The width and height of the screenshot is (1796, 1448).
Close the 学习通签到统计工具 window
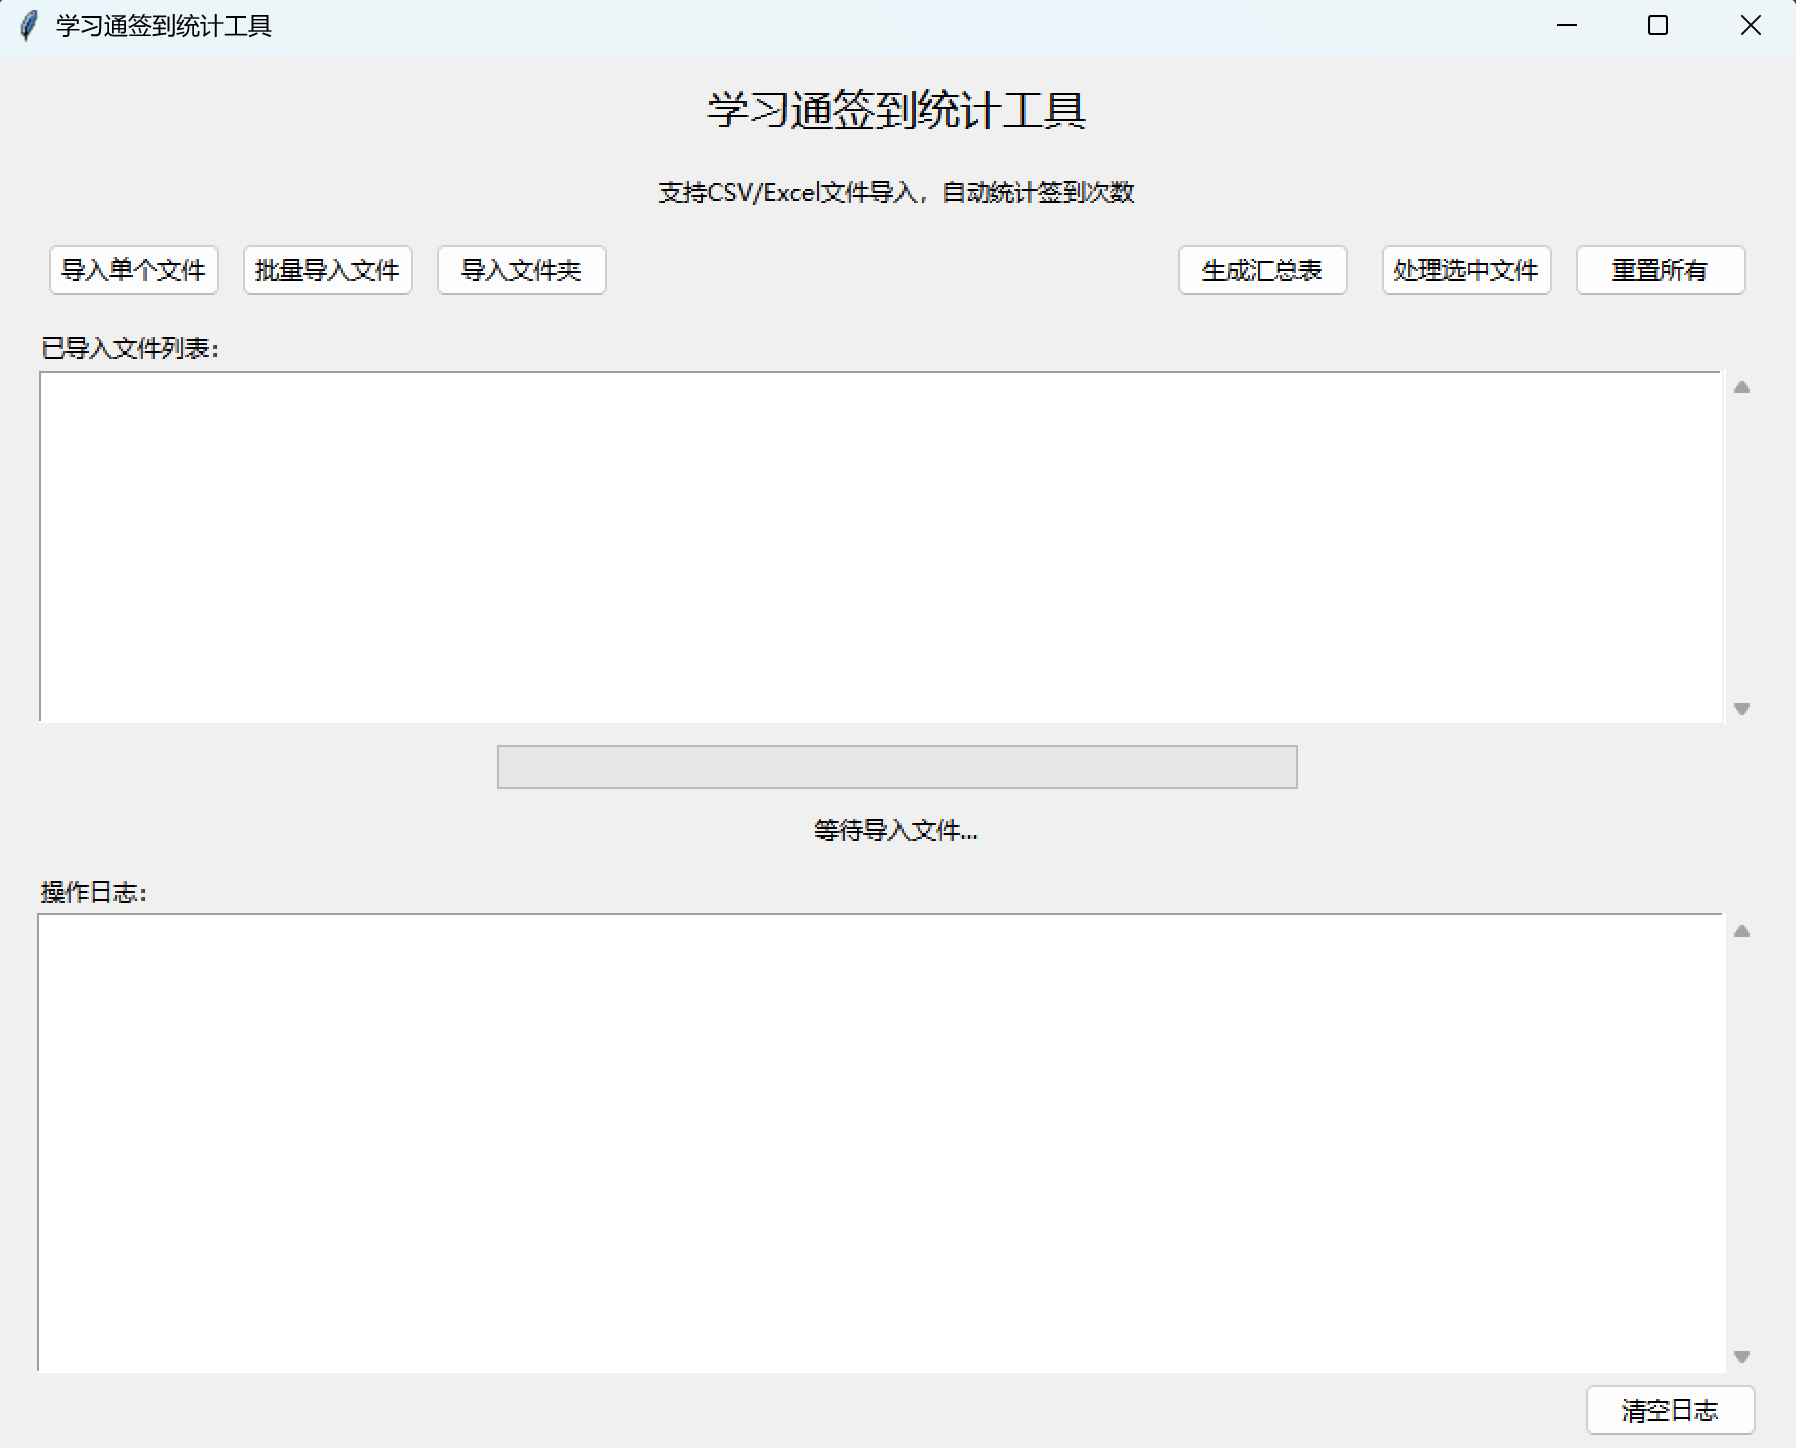(x=1750, y=26)
